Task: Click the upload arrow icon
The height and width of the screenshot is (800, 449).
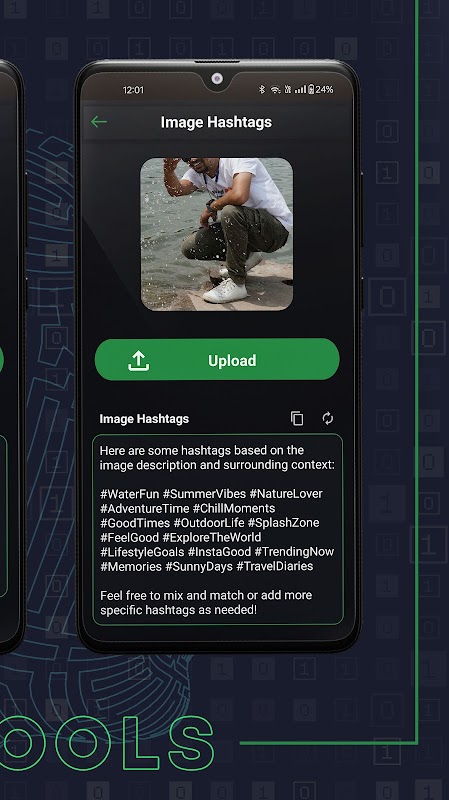Action: click(x=138, y=361)
